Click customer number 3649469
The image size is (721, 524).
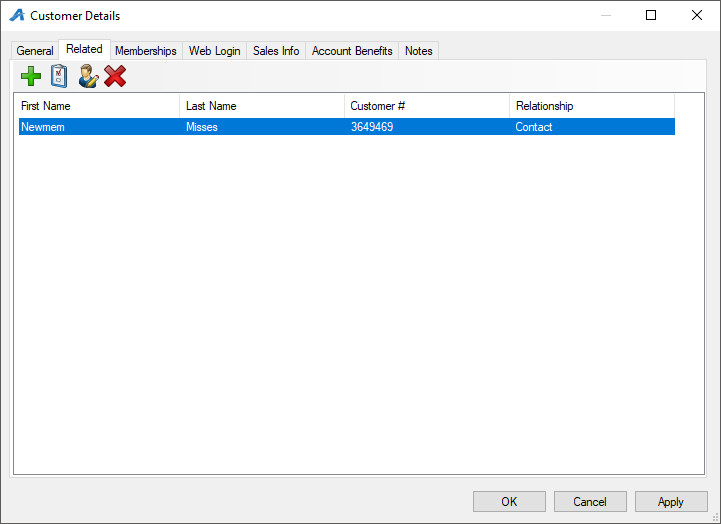coord(427,127)
